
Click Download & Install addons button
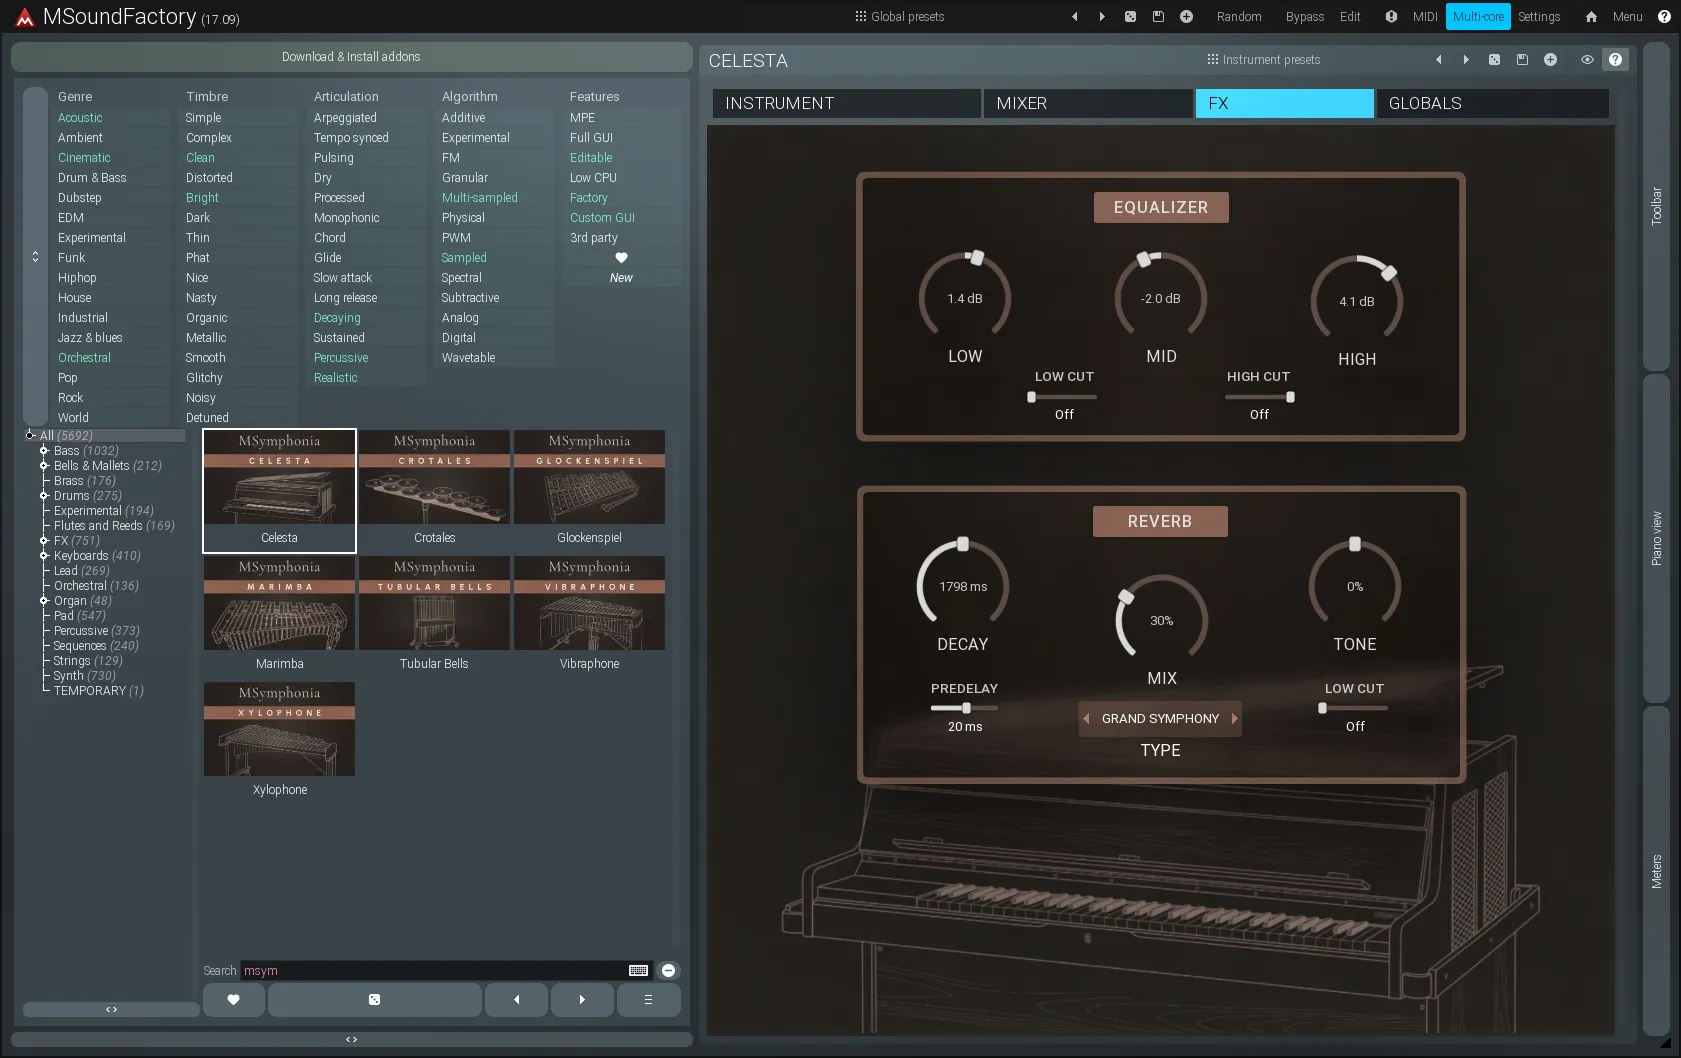click(351, 57)
